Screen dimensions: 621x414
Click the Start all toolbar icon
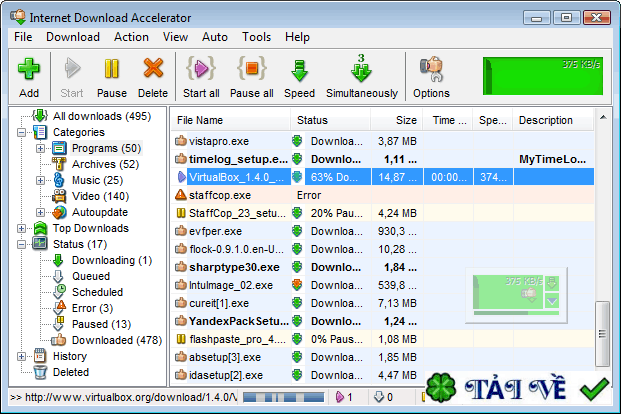point(201,77)
